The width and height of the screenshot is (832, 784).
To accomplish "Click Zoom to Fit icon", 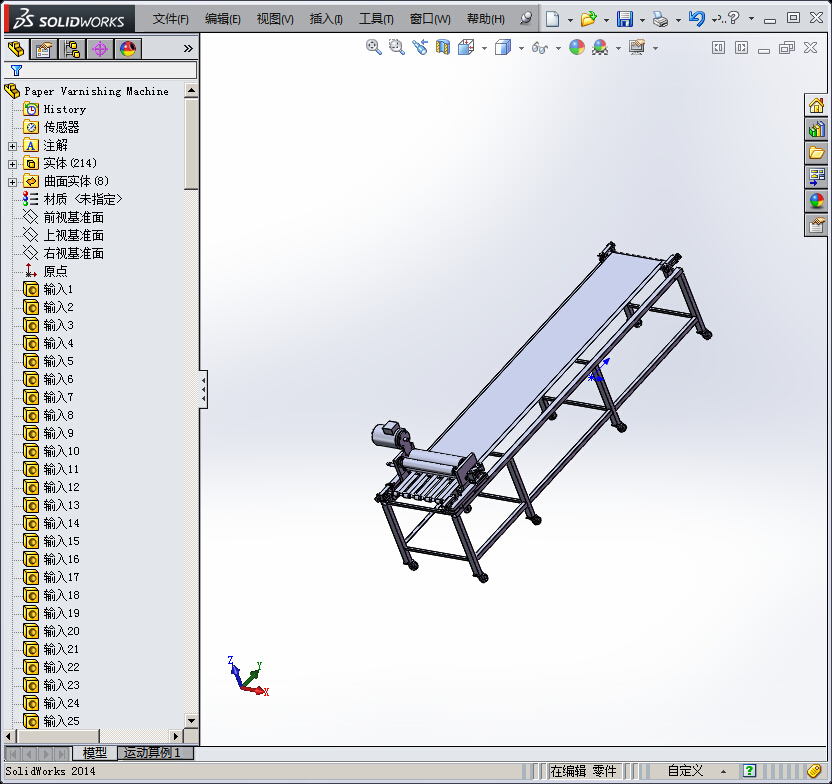I will tap(374, 47).
